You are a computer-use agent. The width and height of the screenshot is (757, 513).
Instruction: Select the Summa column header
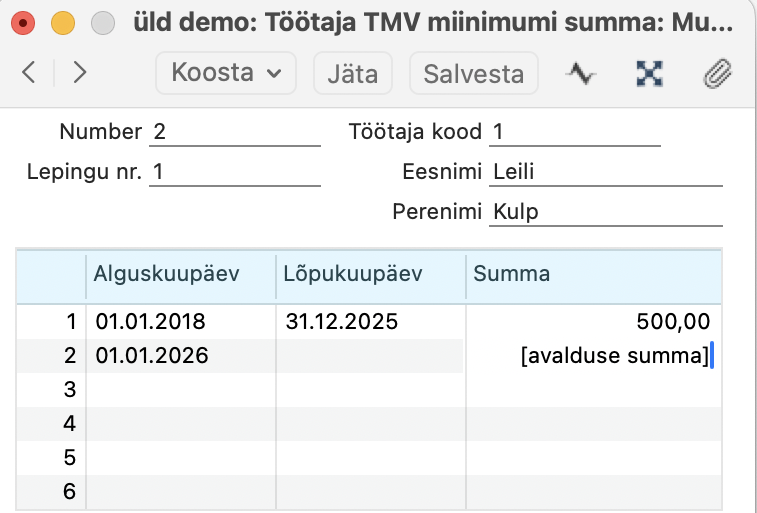(x=593, y=274)
